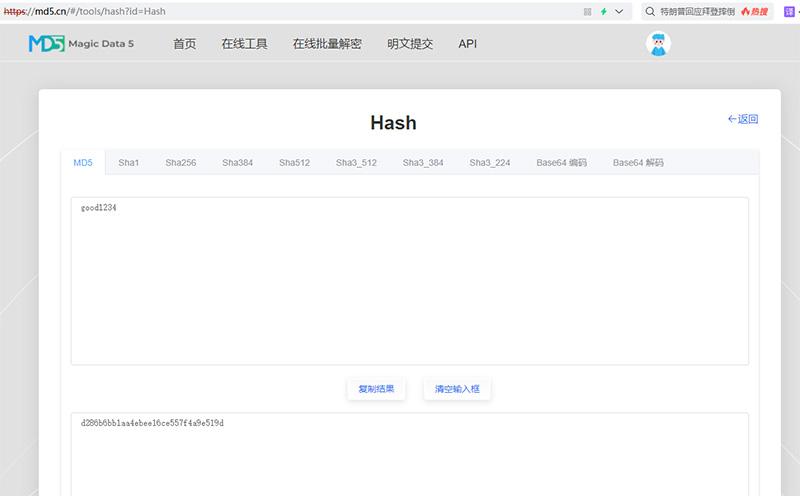Image resolution: width=800 pixels, height=496 pixels.
Task: Click the ←返回 back link
Action: (x=743, y=119)
